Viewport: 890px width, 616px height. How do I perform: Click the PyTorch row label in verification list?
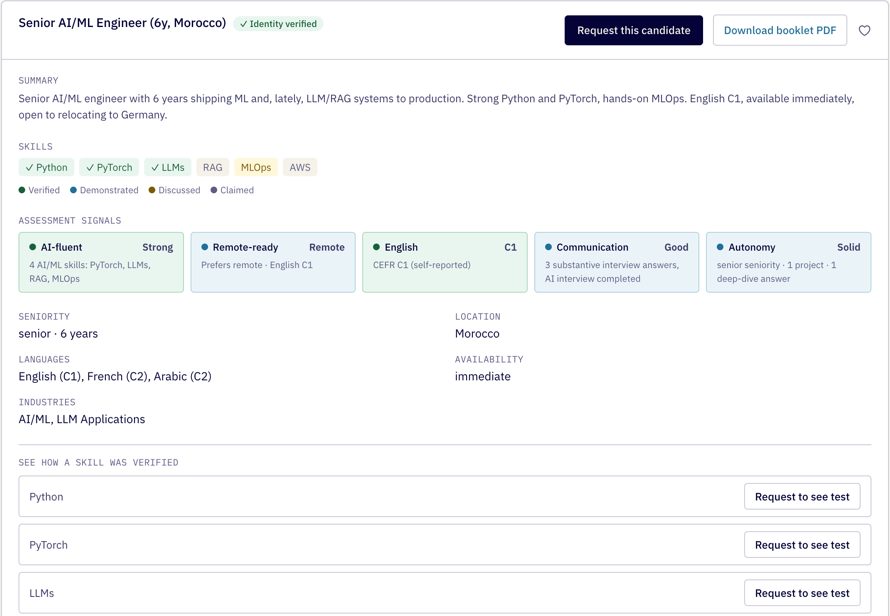pyautogui.click(x=48, y=545)
